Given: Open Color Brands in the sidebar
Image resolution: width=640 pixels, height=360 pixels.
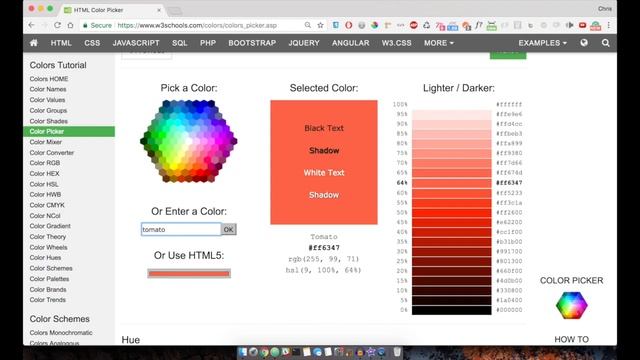Looking at the screenshot, I should point(48,289).
